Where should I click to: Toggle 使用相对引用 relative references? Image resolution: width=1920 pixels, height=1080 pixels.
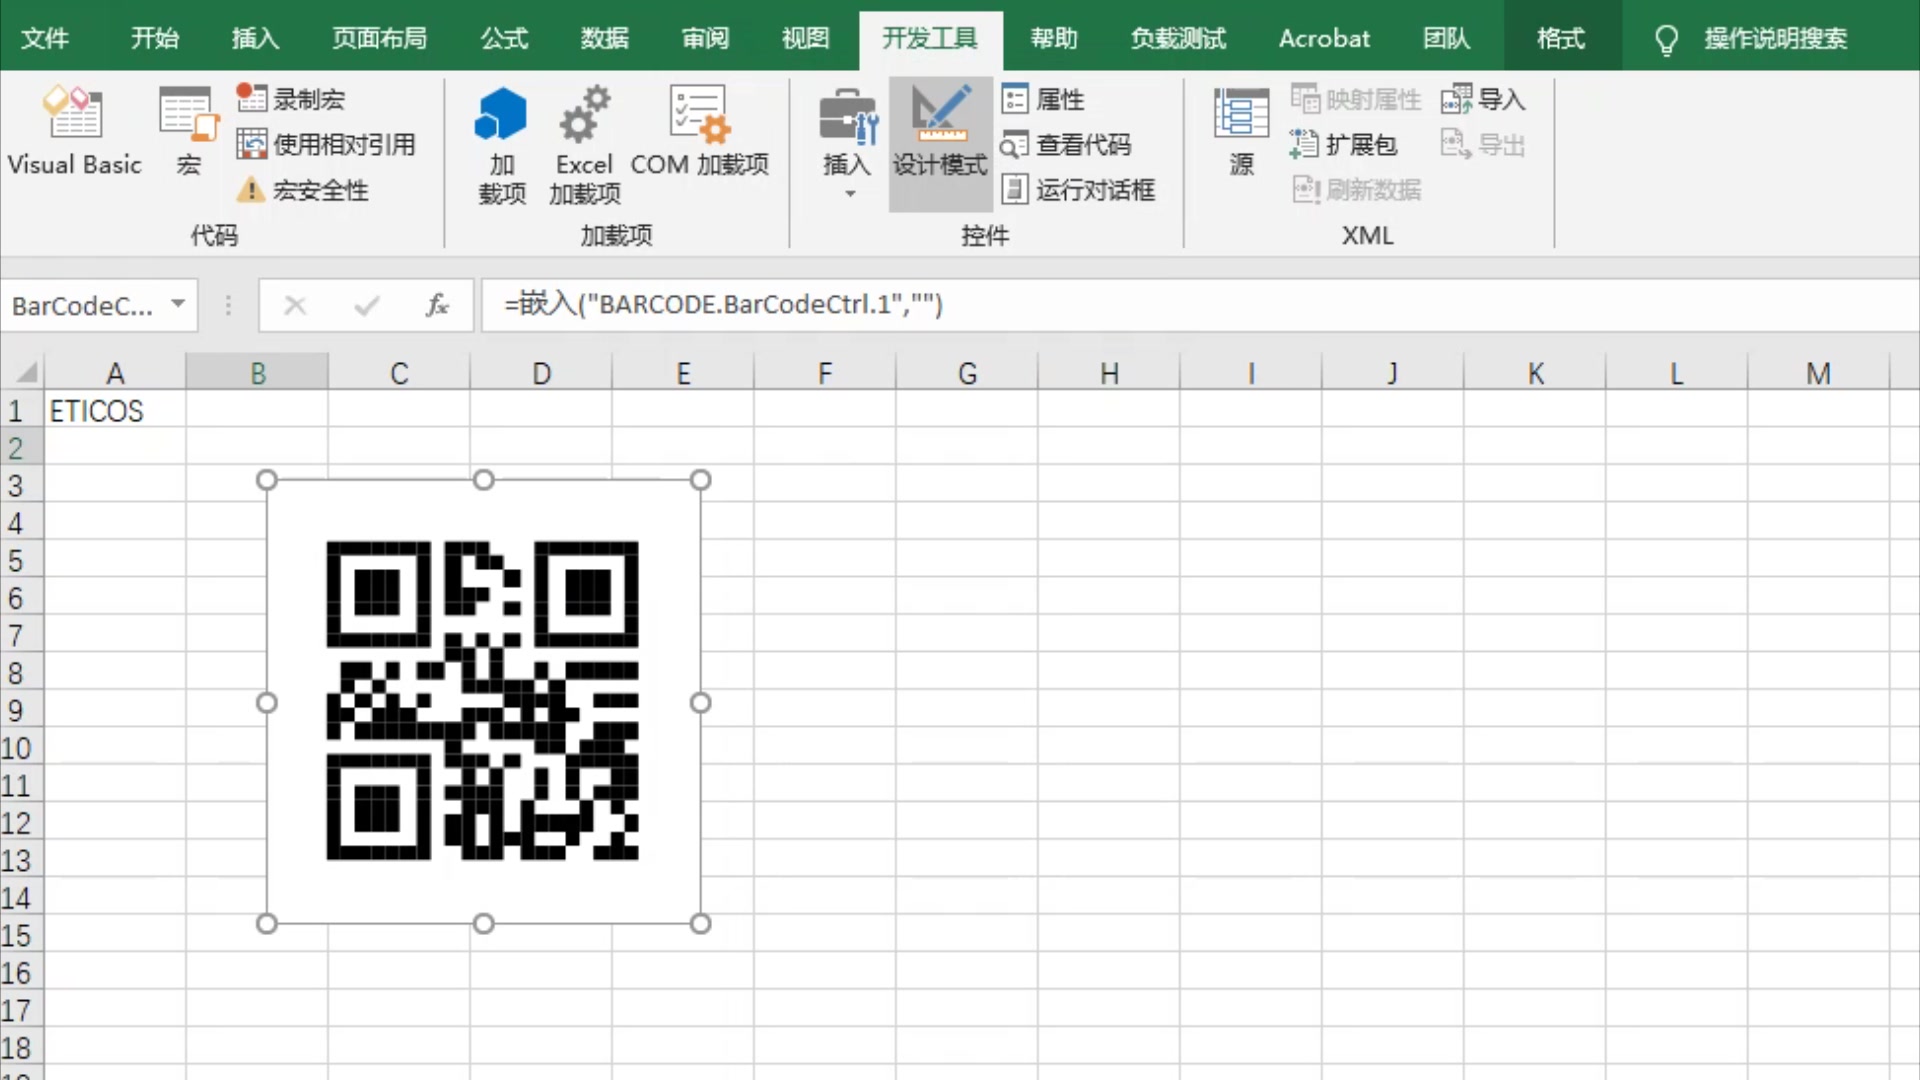tap(326, 144)
